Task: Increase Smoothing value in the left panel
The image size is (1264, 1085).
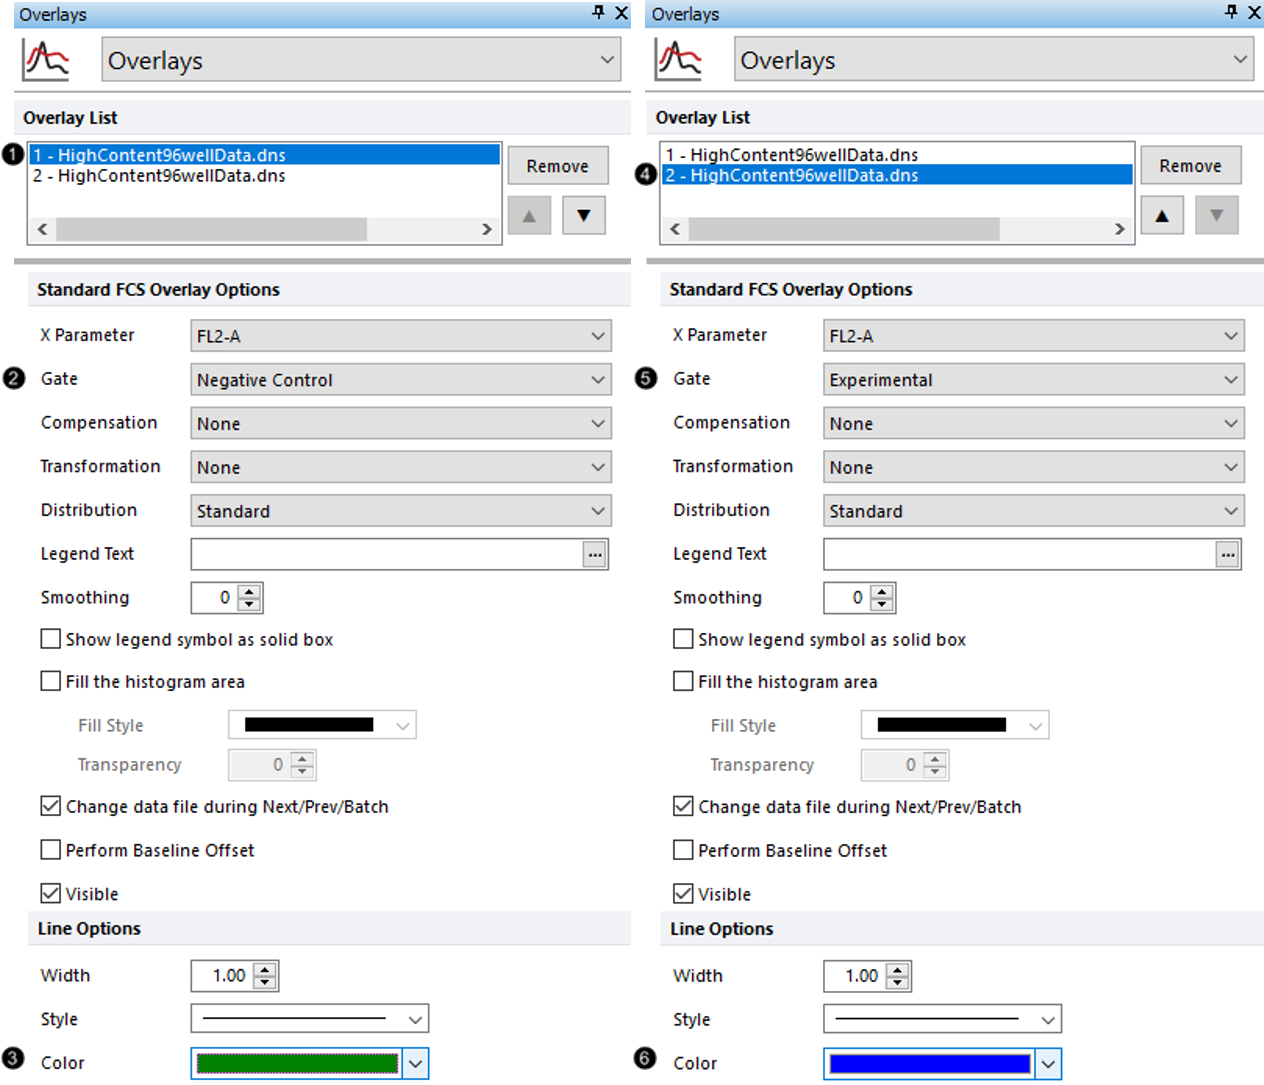Action: click(250, 591)
